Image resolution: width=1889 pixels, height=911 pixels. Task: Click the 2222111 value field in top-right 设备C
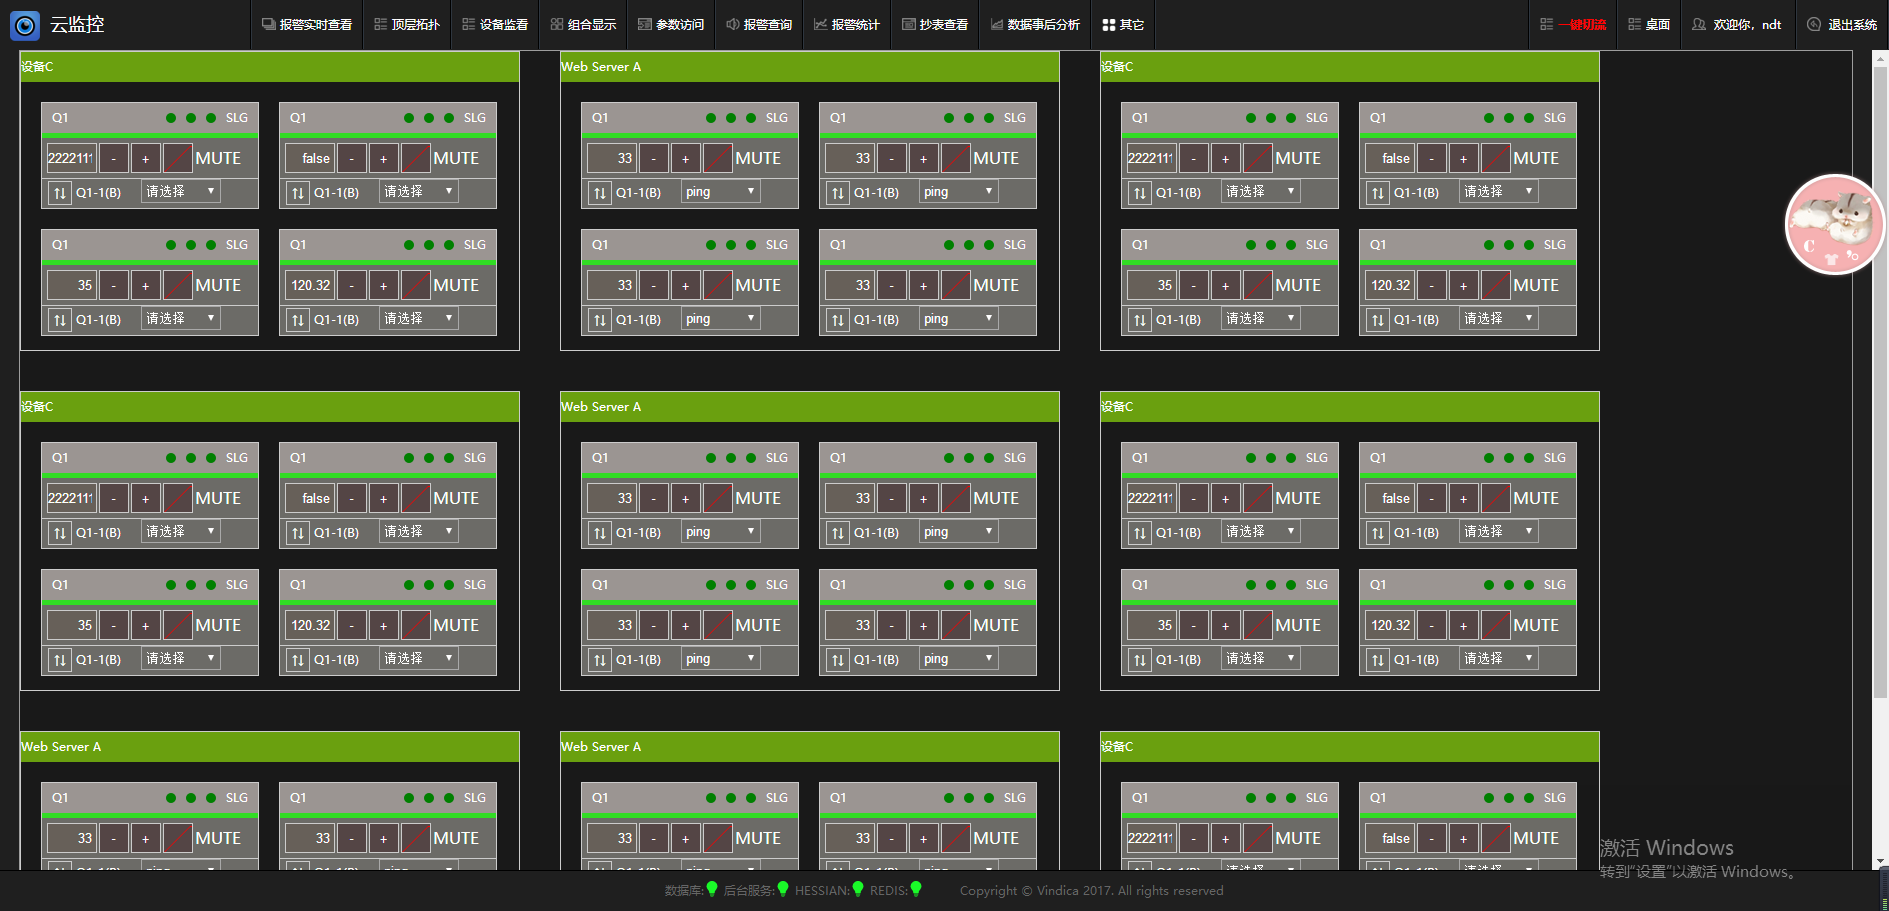coord(1150,158)
